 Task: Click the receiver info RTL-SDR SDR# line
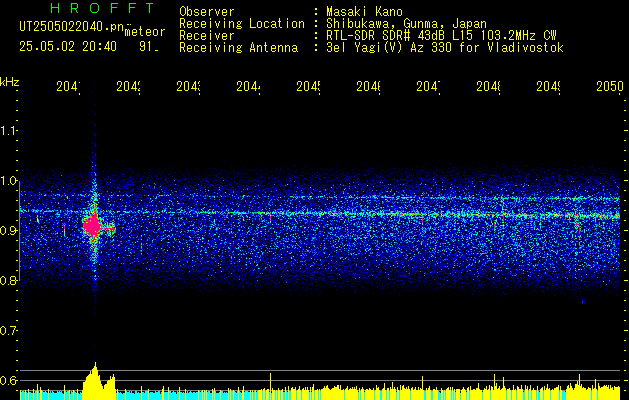pos(441,36)
